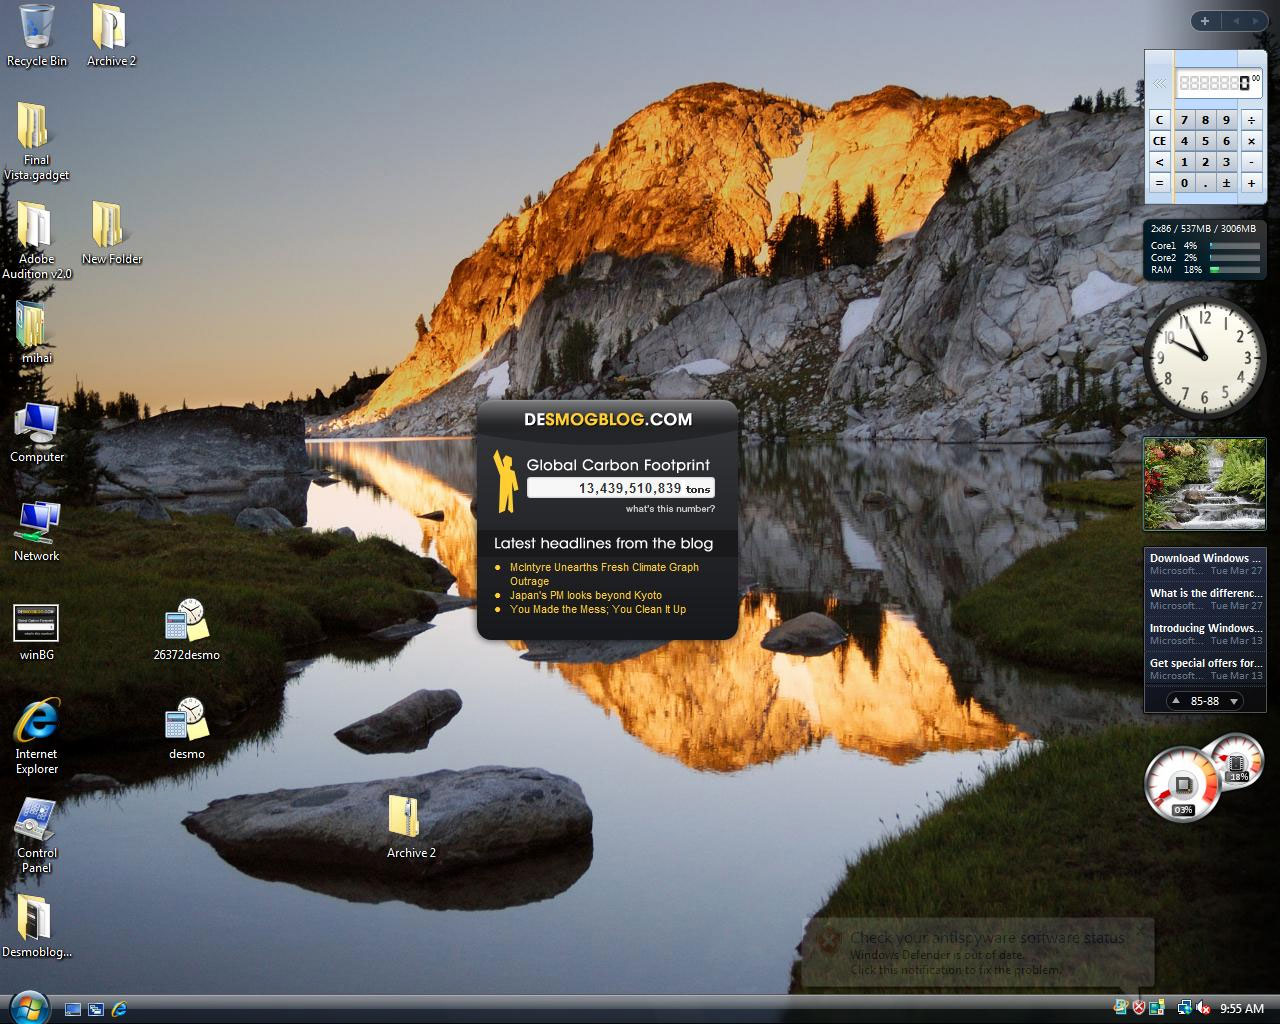This screenshot has height=1024, width=1280.
Task: Click the divide key on calculator
Action: [1251, 120]
